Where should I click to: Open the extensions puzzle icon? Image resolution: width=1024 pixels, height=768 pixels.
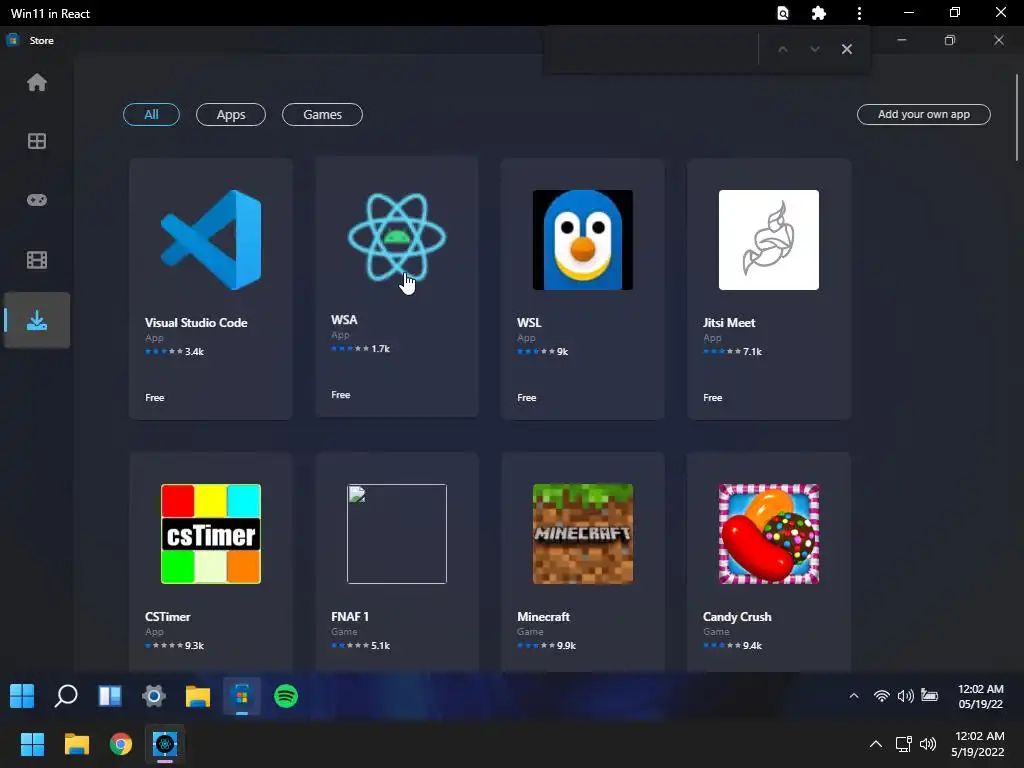pos(819,13)
